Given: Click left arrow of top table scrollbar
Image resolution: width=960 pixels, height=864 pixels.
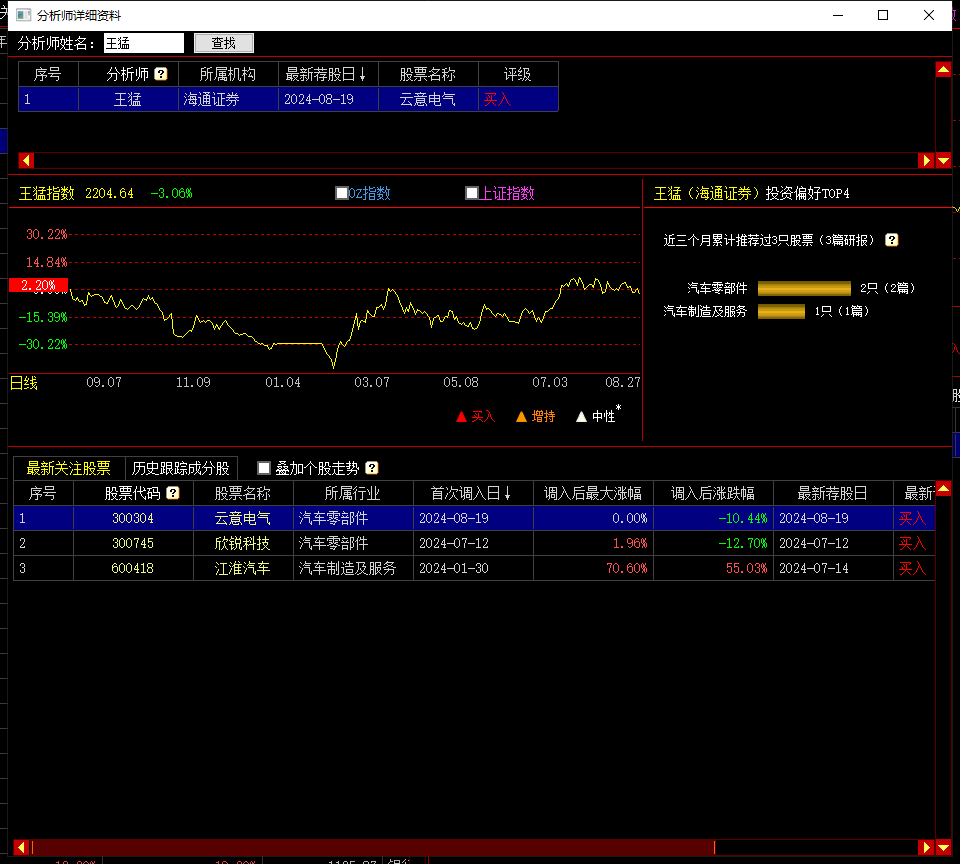Looking at the screenshot, I should click(x=26, y=160).
